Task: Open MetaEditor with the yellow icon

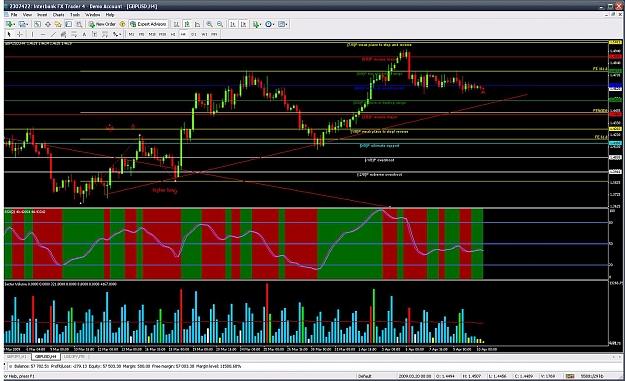Action: [122, 24]
